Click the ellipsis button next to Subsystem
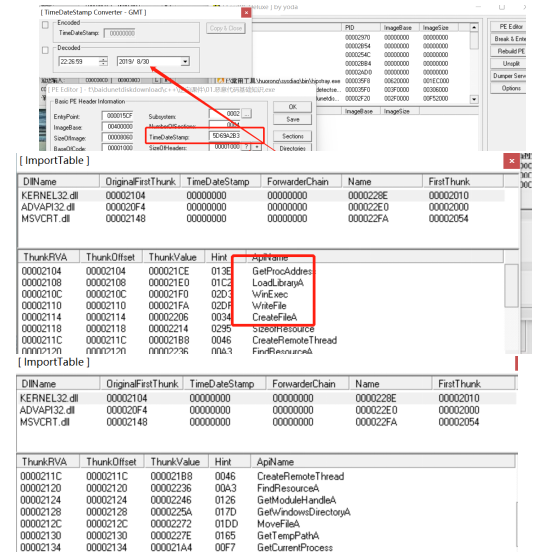 [247, 114]
